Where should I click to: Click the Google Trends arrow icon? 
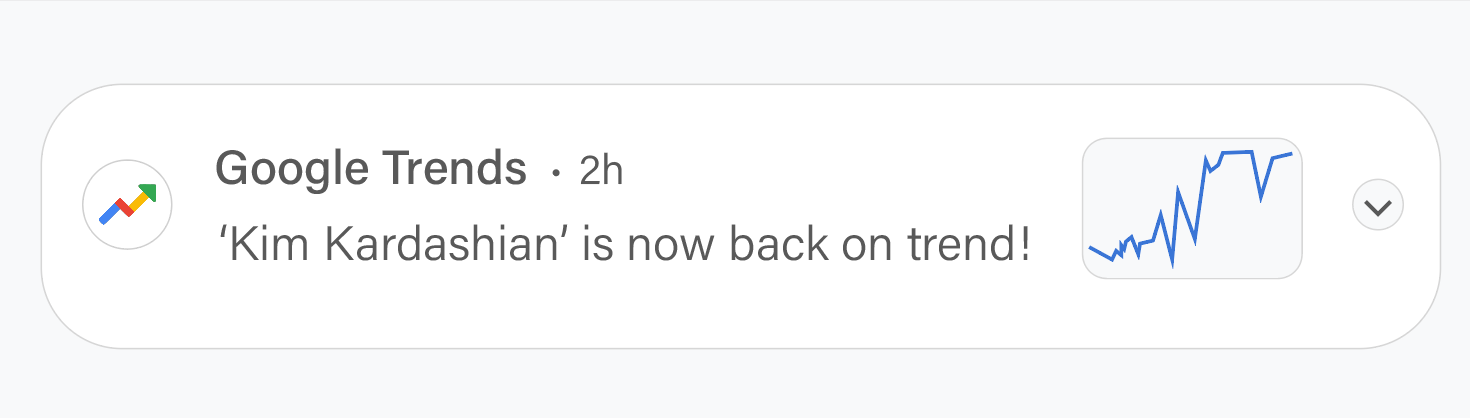tap(128, 205)
